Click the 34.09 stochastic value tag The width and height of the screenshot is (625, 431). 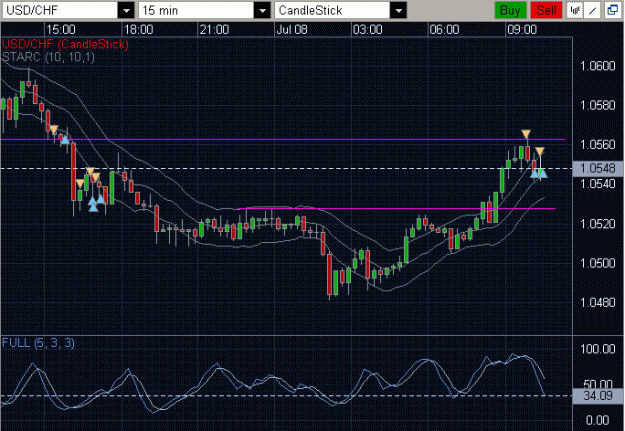click(597, 396)
